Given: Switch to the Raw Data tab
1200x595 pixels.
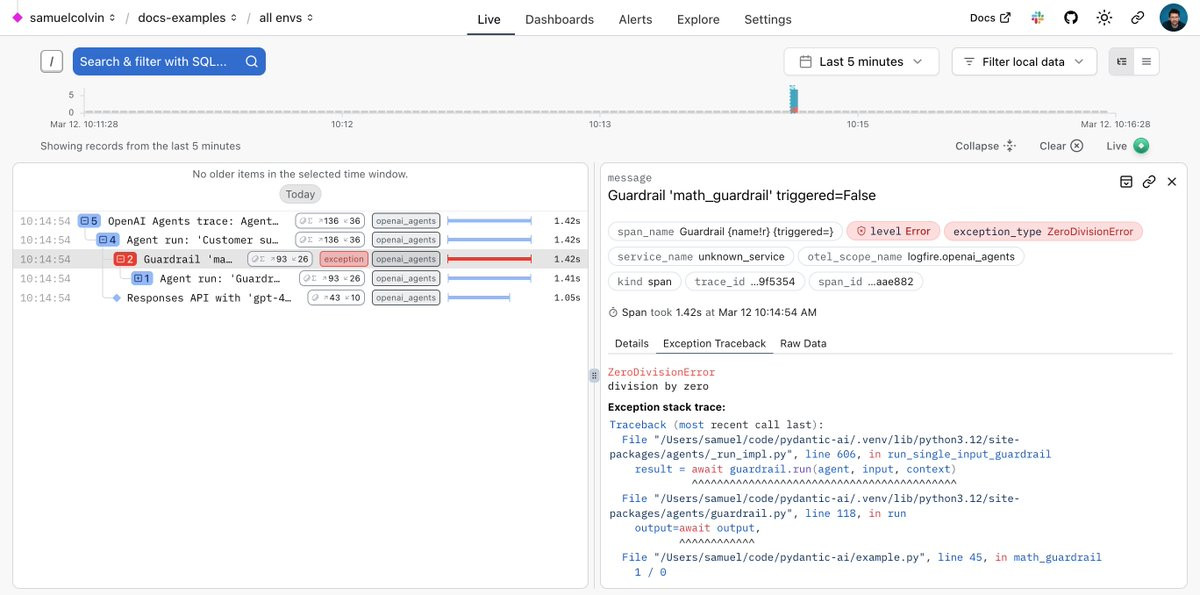Looking at the screenshot, I should pos(803,343).
